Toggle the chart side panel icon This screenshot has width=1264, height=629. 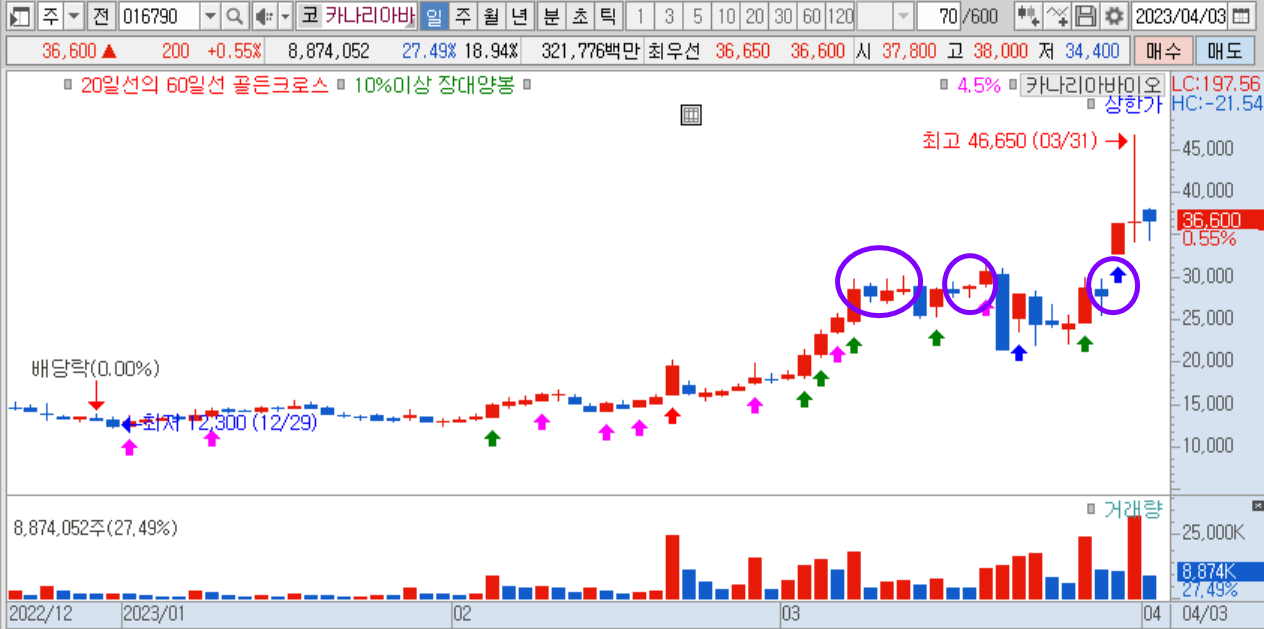point(19,15)
